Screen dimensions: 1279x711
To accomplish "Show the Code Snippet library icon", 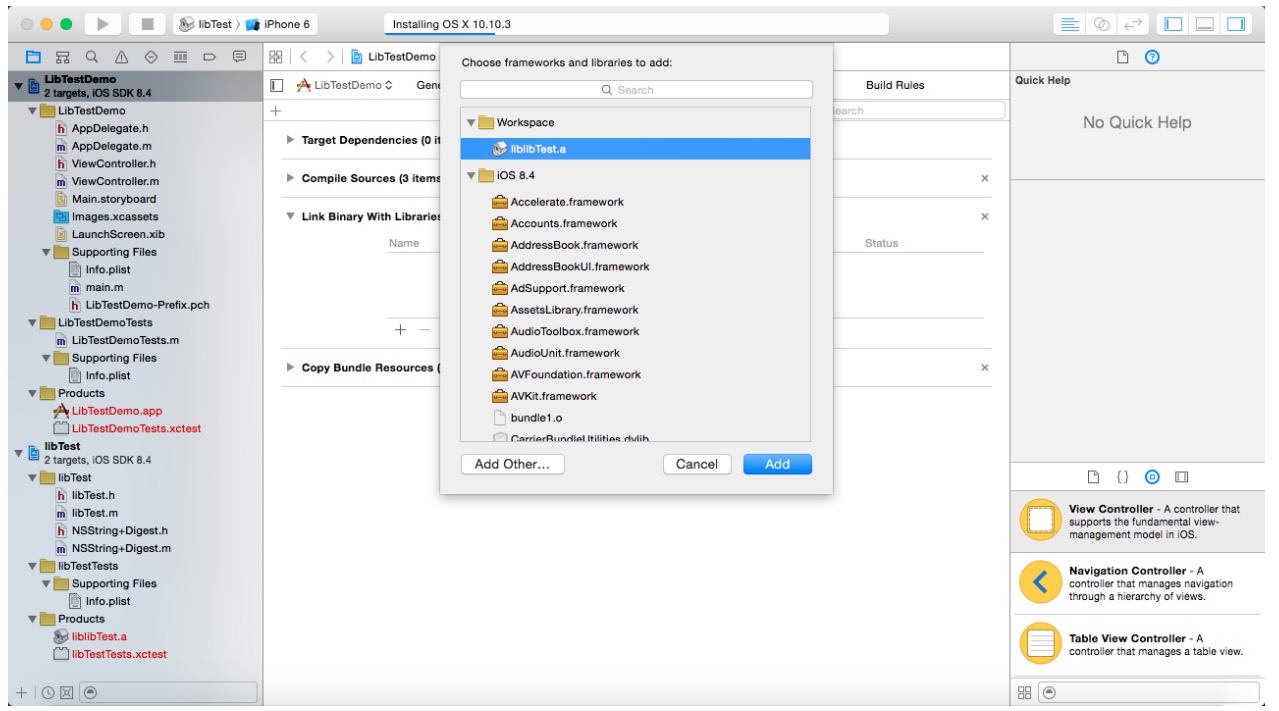I will 1123,477.
